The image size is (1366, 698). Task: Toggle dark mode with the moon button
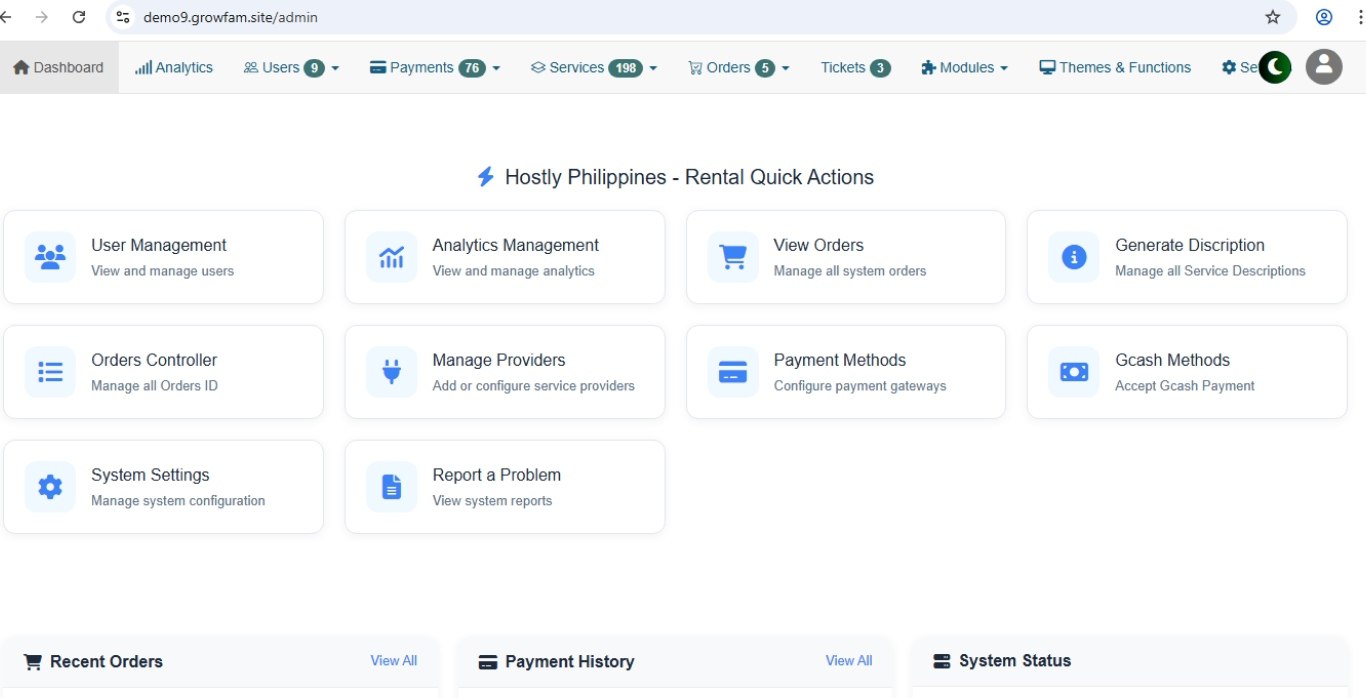coord(1275,67)
